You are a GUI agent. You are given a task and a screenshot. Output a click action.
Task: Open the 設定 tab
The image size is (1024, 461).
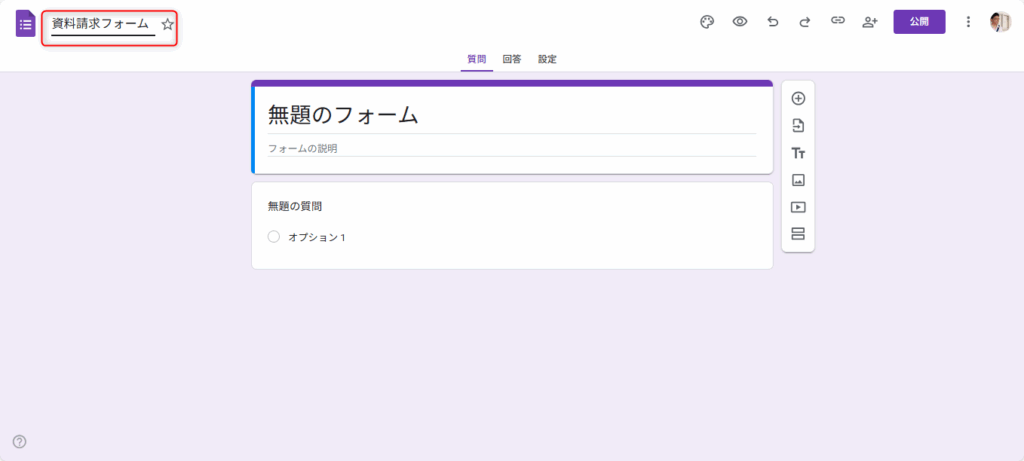tap(547, 59)
